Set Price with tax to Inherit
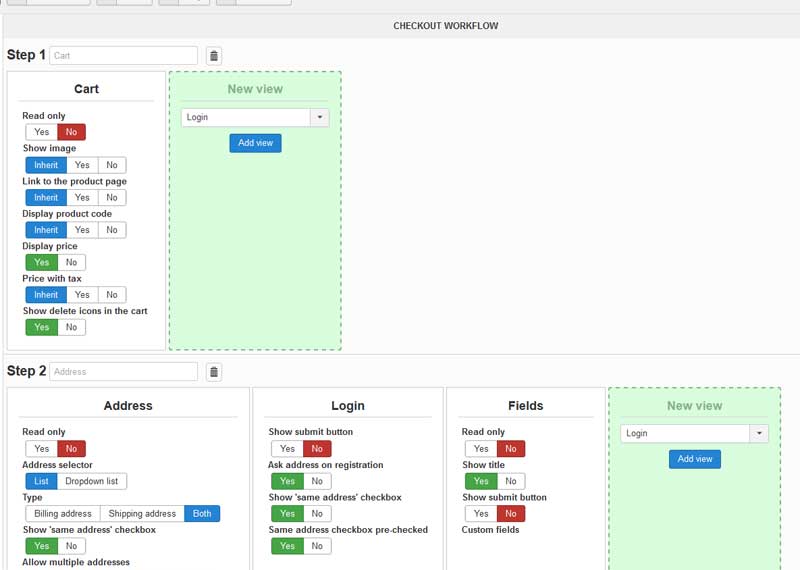This screenshot has height=570, width=800. point(46,294)
